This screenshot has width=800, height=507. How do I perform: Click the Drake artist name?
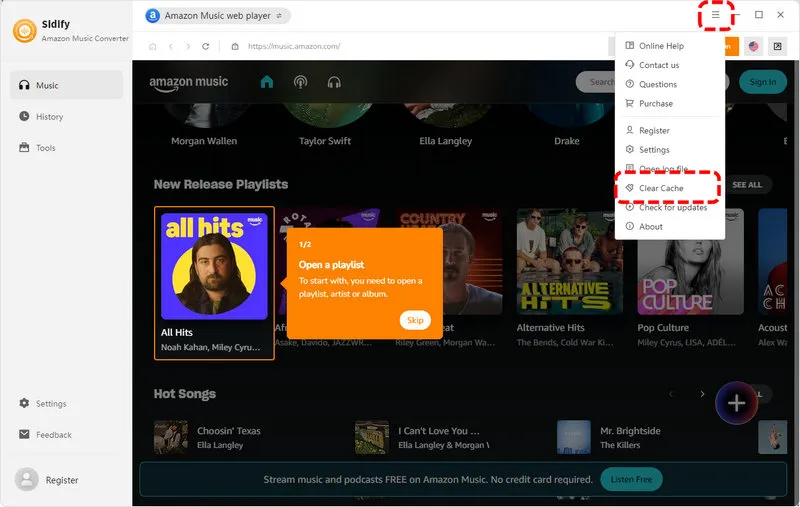(x=567, y=141)
